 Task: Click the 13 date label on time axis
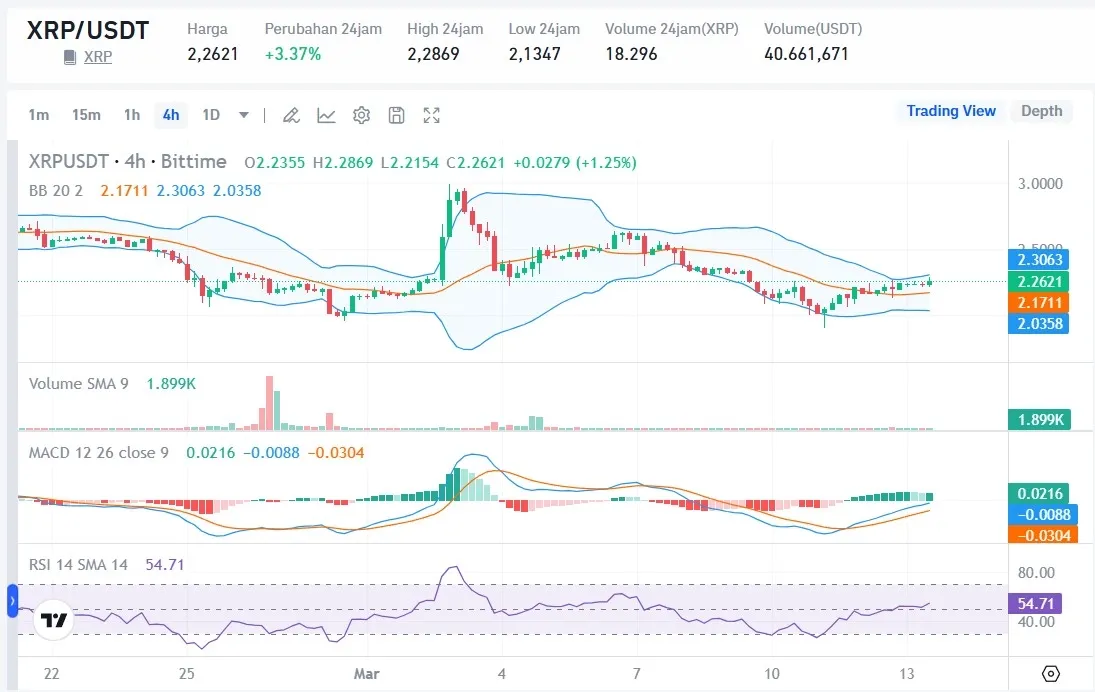(x=906, y=674)
